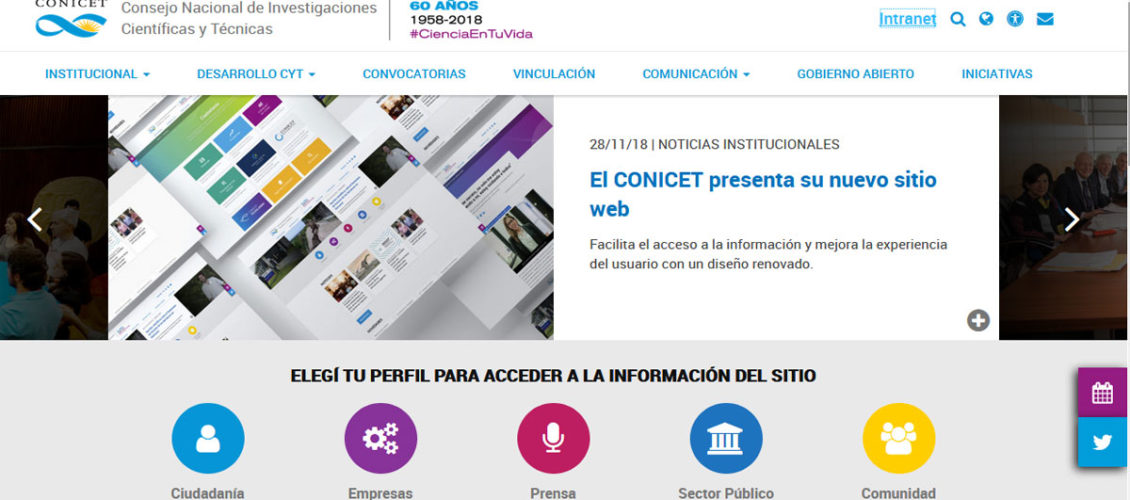Select the Prensa microphone icon
Screen dimensions: 1130x500
[x=553, y=438]
